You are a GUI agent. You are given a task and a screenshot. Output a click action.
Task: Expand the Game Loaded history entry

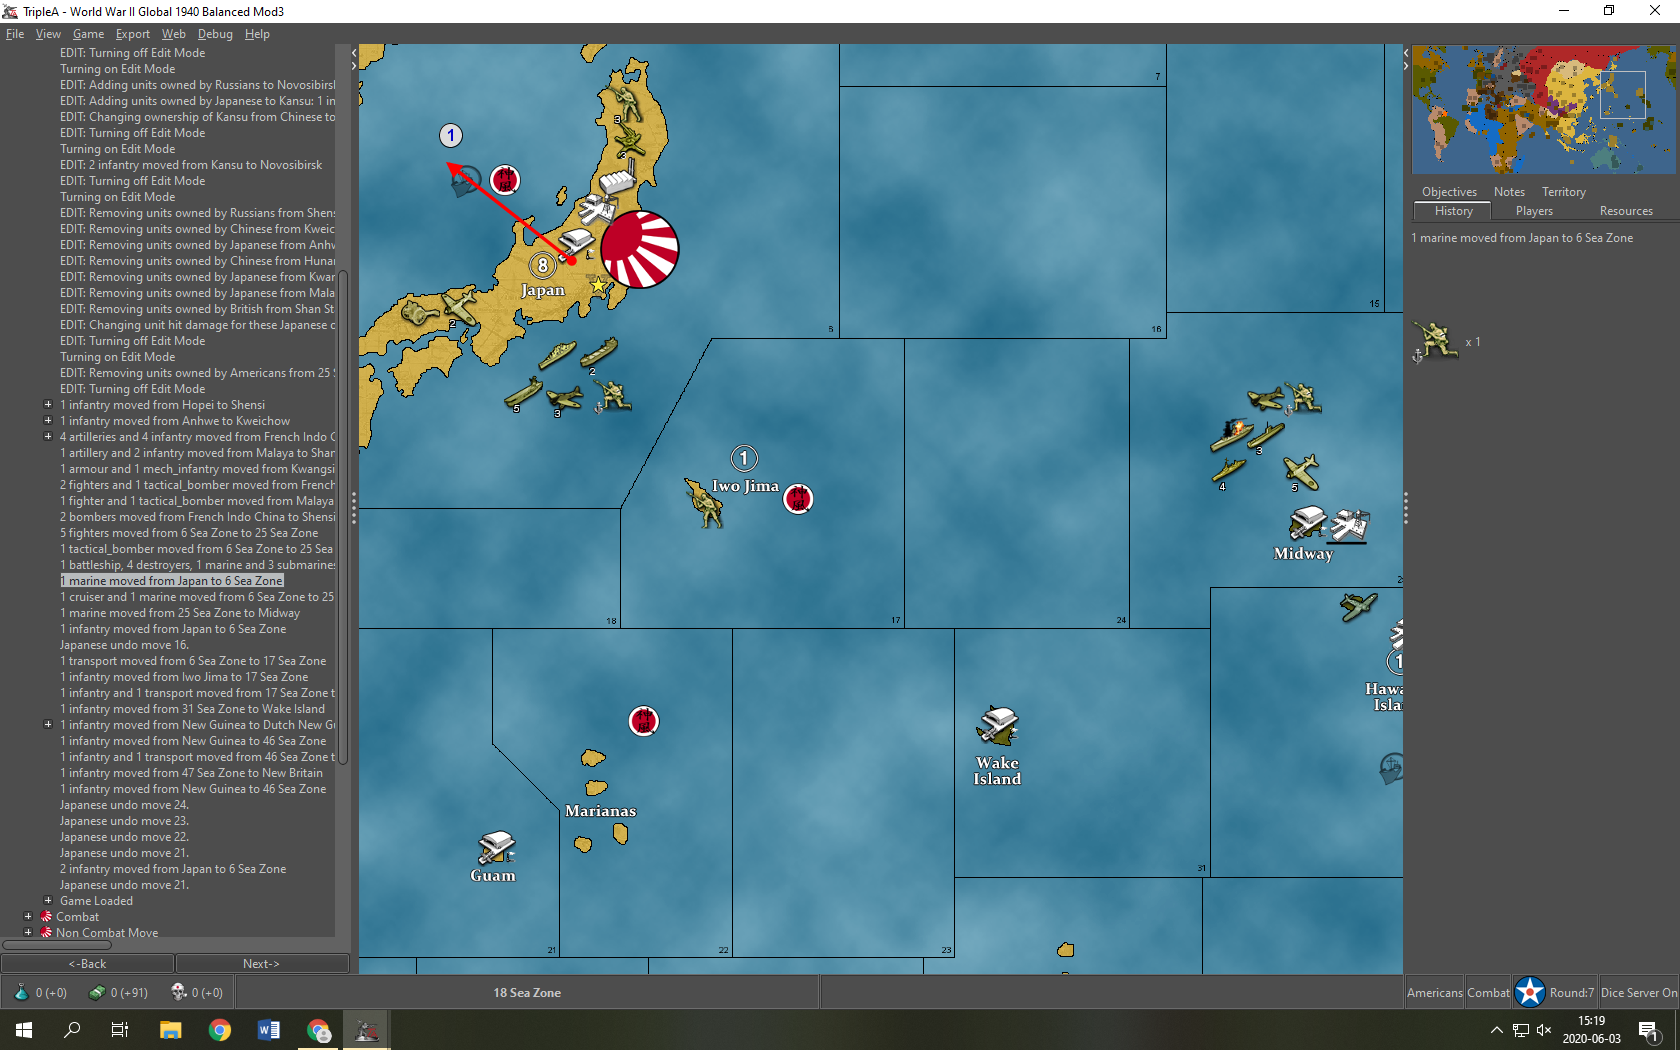coord(48,901)
